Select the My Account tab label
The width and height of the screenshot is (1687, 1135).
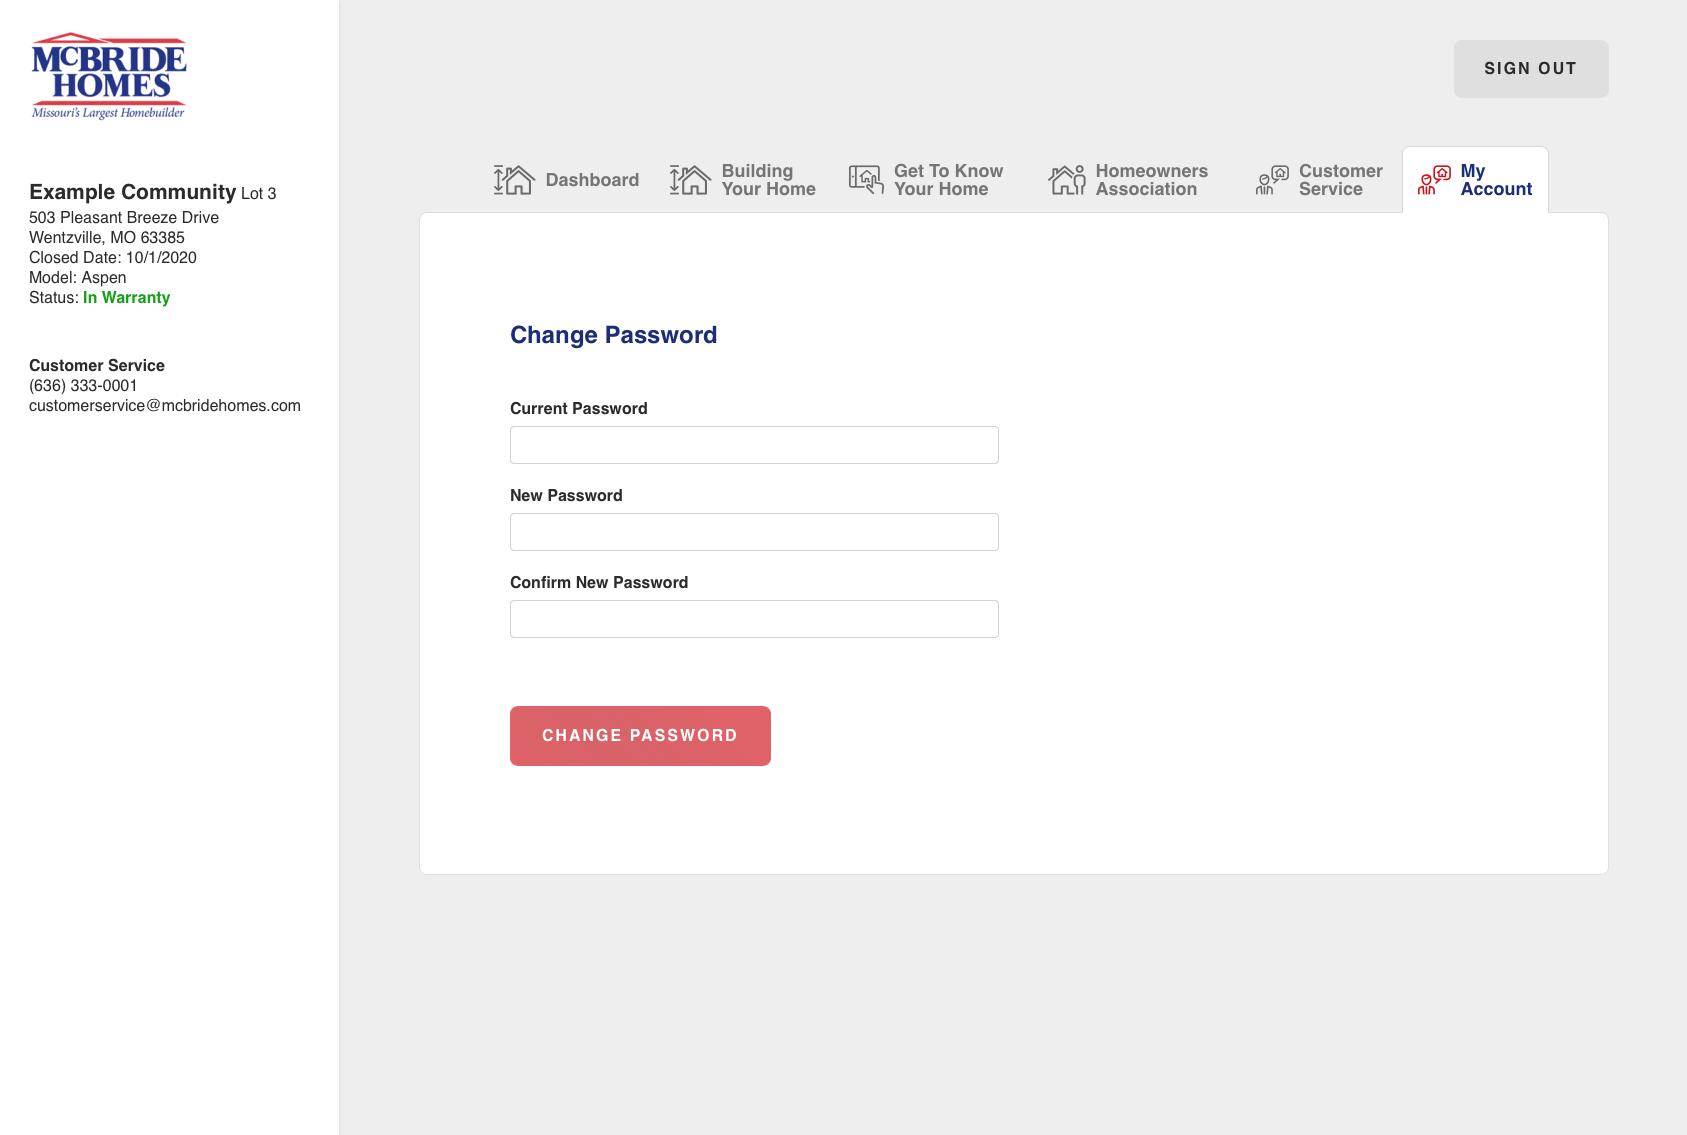tap(1495, 180)
